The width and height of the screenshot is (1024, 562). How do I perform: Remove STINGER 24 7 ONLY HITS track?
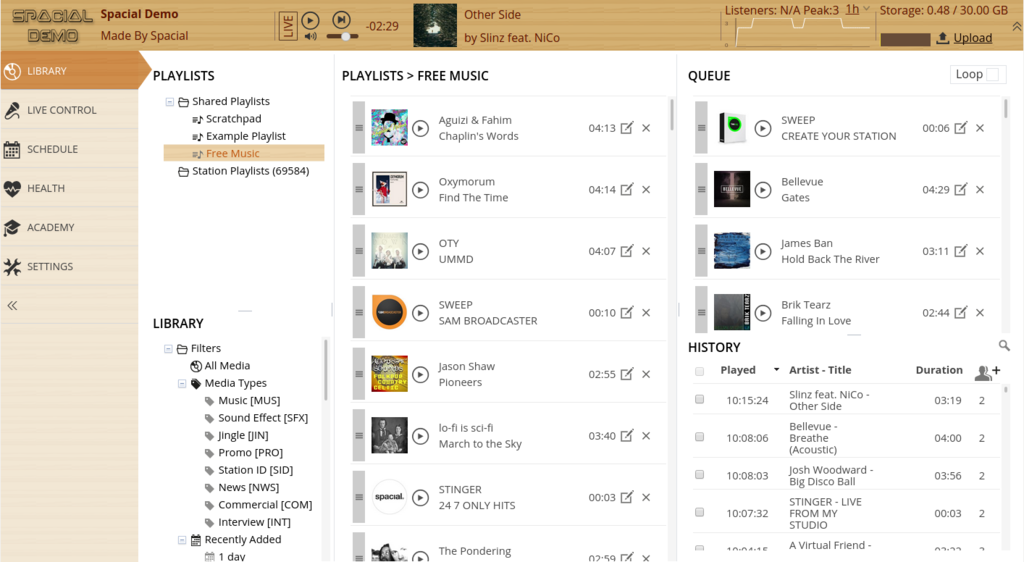click(x=646, y=497)
